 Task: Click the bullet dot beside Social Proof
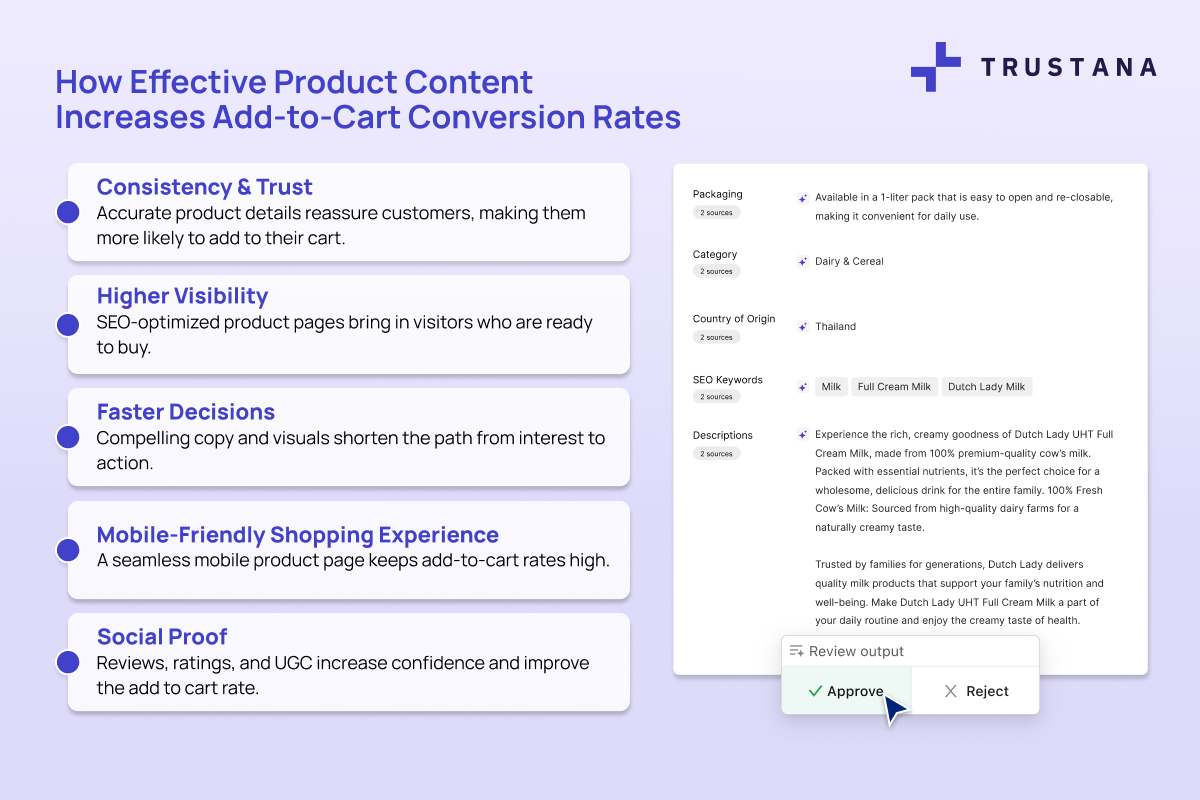tap(68, 662)
